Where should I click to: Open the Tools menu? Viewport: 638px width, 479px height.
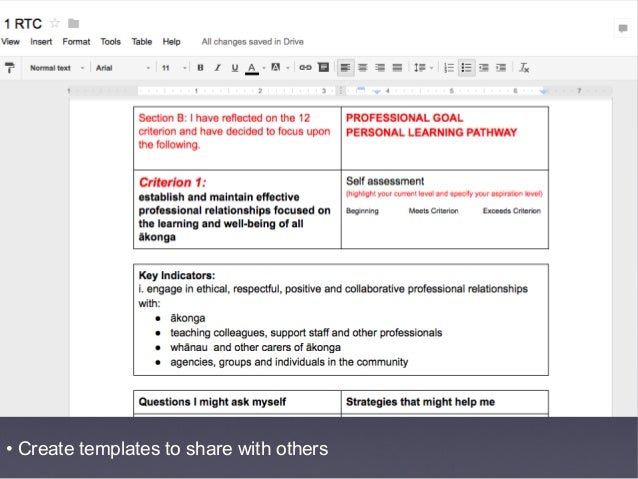[111, 42]
